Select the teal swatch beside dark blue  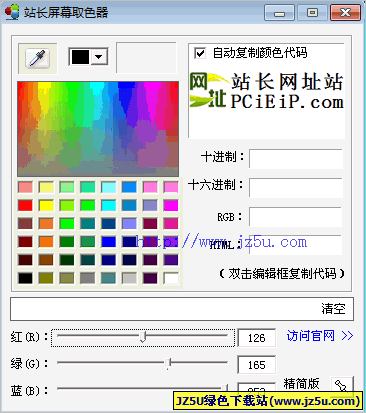pyautogui.click(x=88, y=224)
